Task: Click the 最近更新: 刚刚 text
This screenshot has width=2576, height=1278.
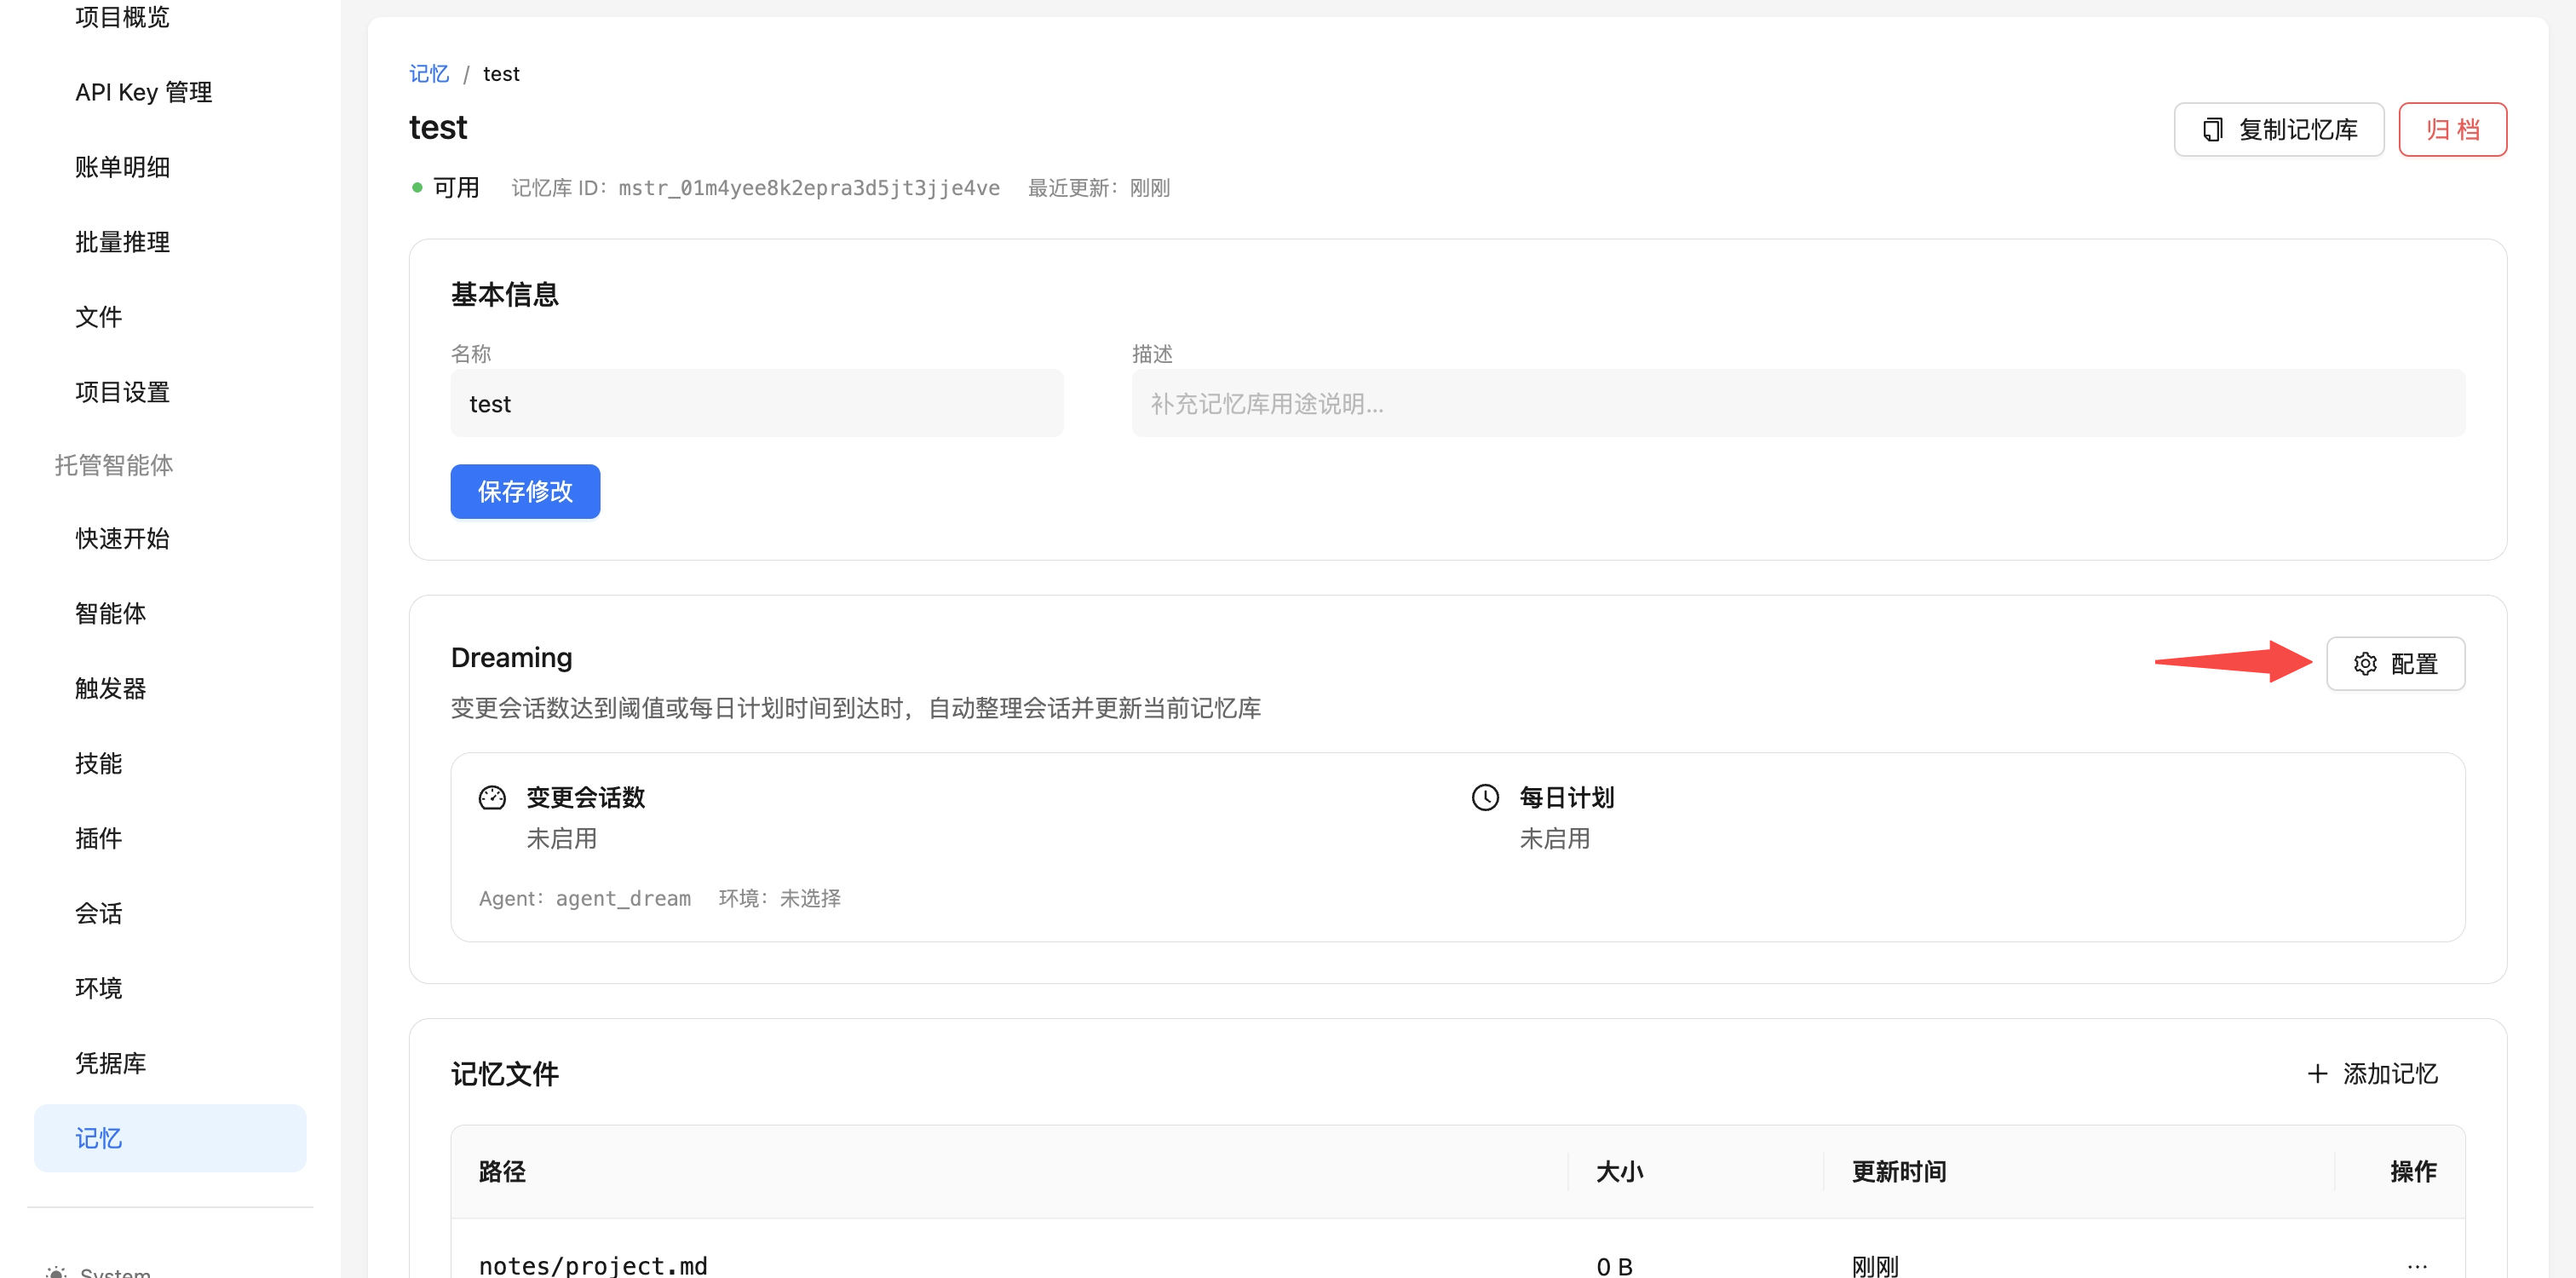Action: [1099, 188]
